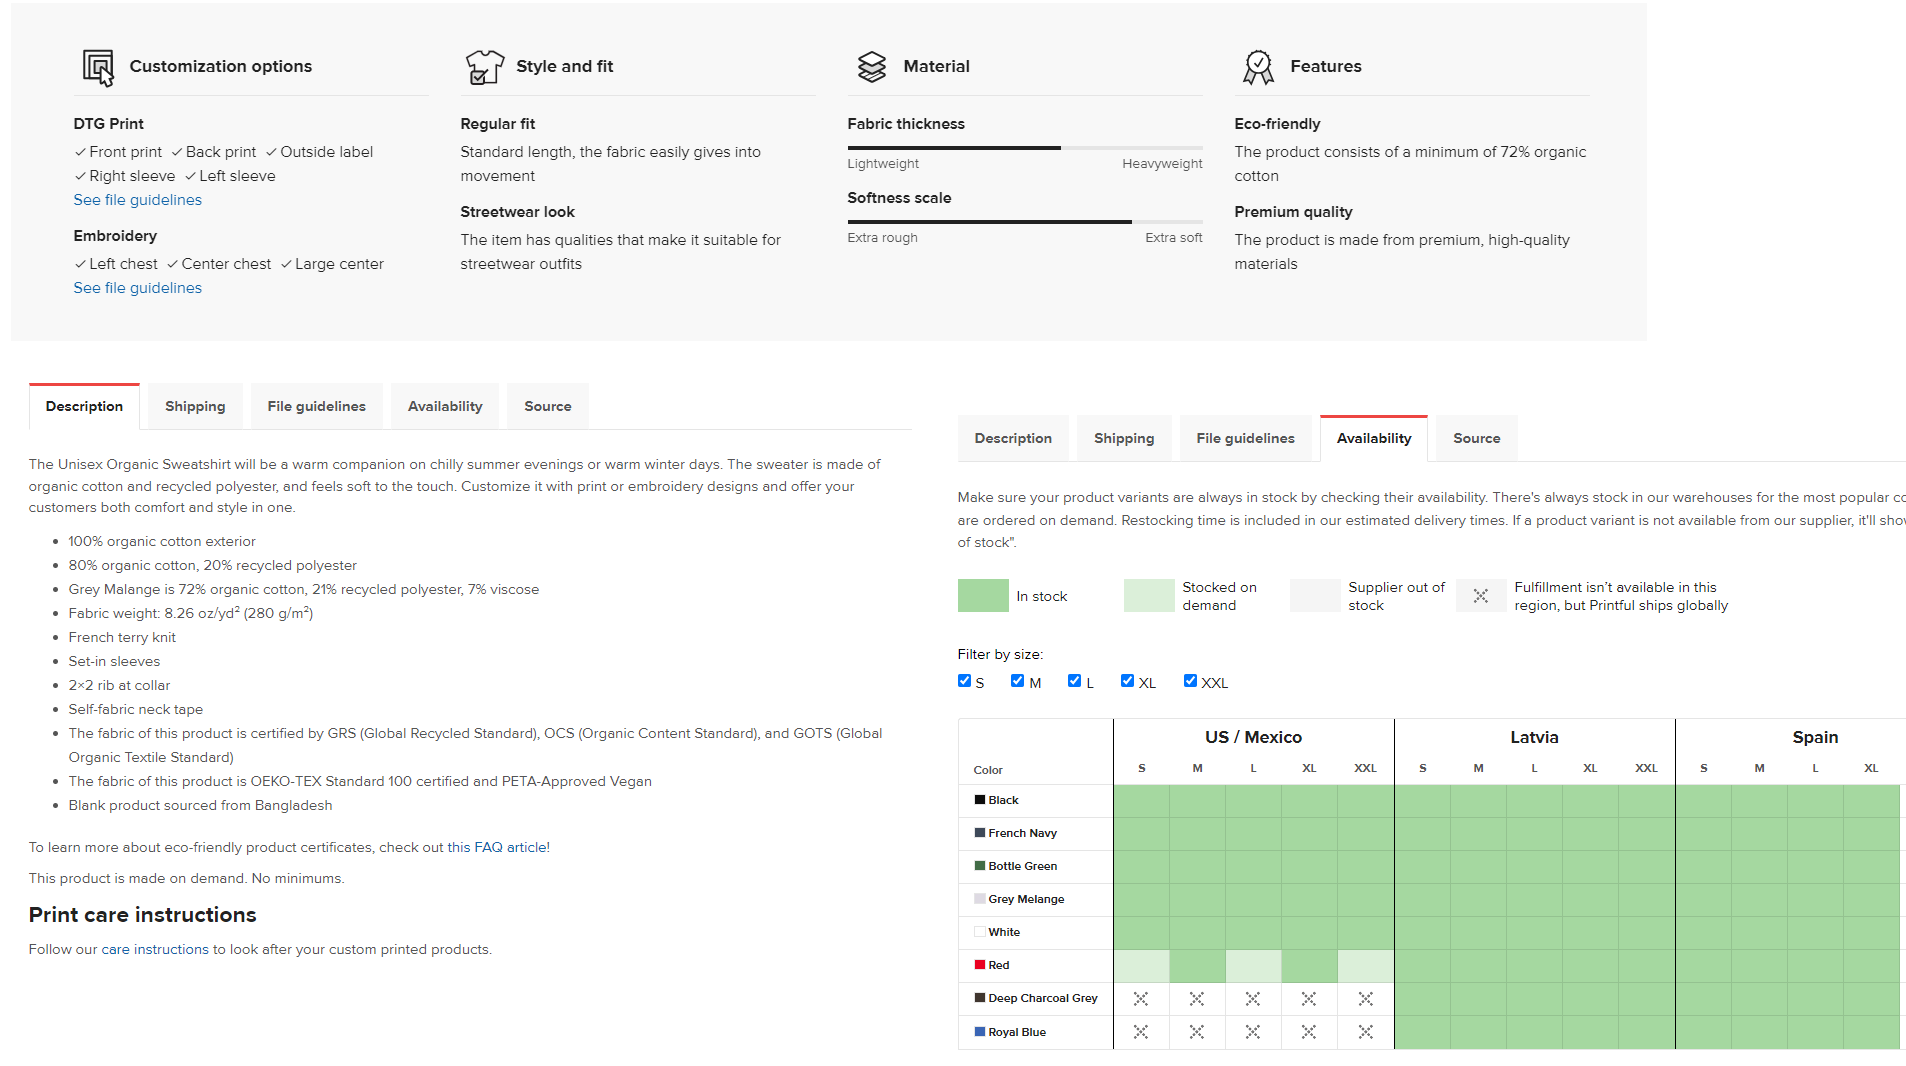The width and height of the screenshot is (1906, 1066).
Task: Select Availability tab in right panel
Action: coord(1374,439)
